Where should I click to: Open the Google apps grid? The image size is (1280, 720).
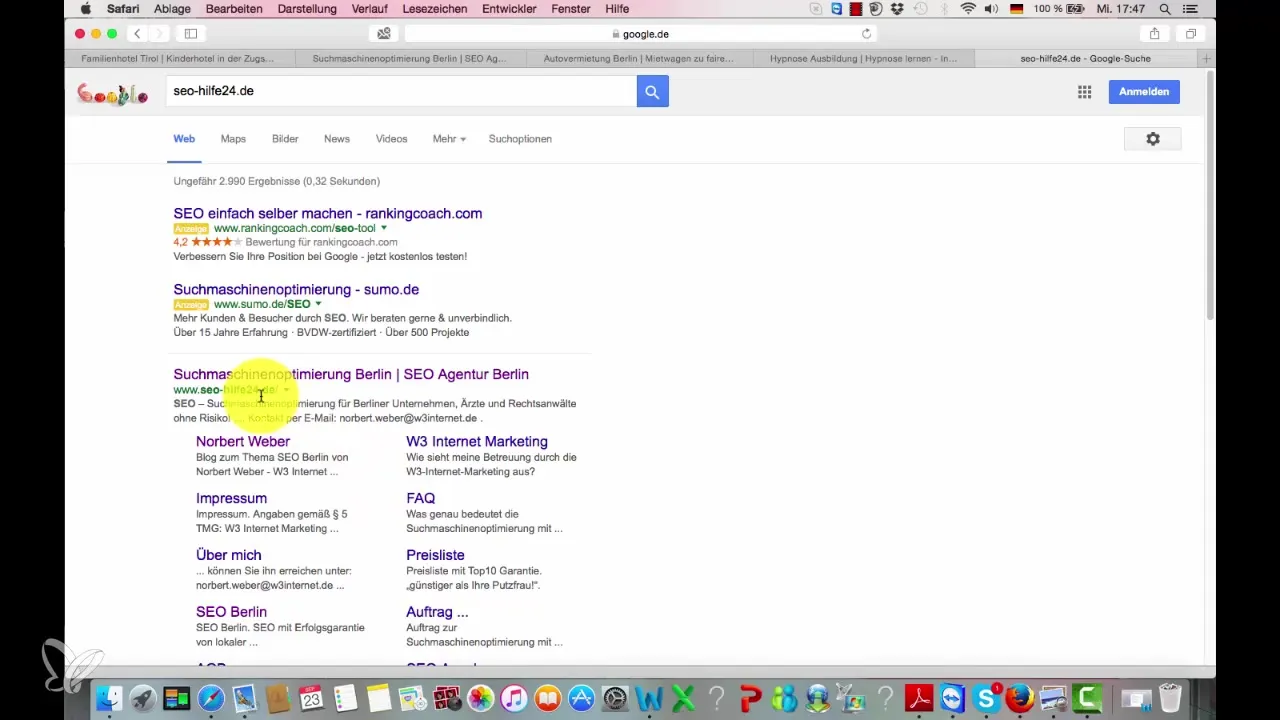pyautogui.click(x=1084, y=92)
